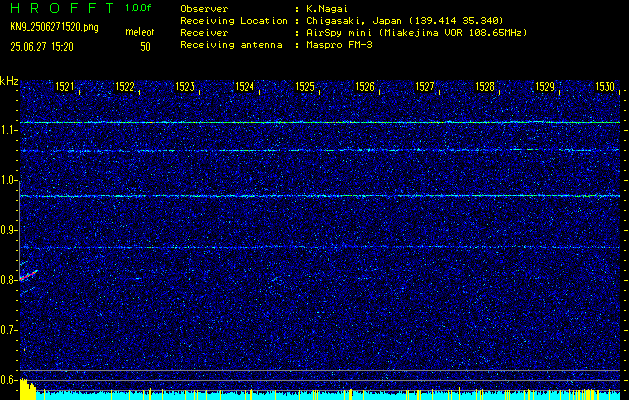Click the Receiving Location label

[x=234, y=20]
